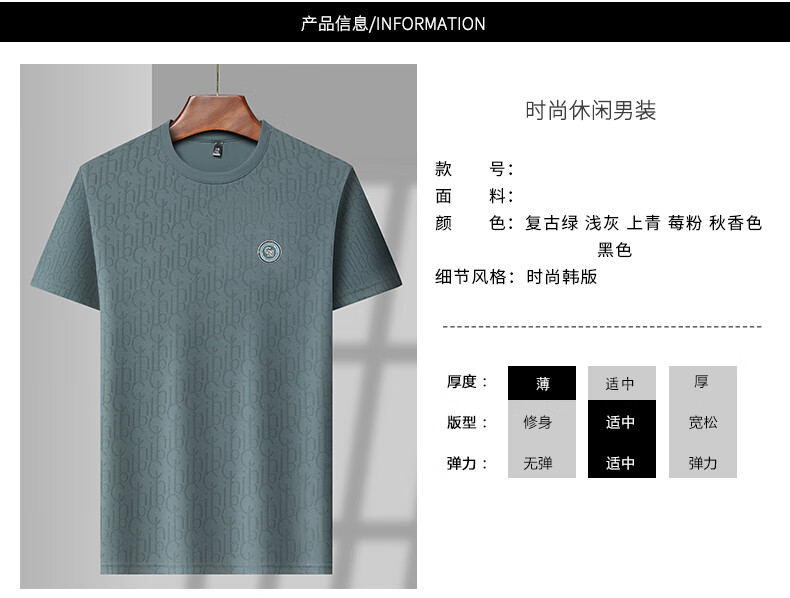Click the 时尚韩版 style text
This screenshot has width=790, height=598.
tap(562, 277)
